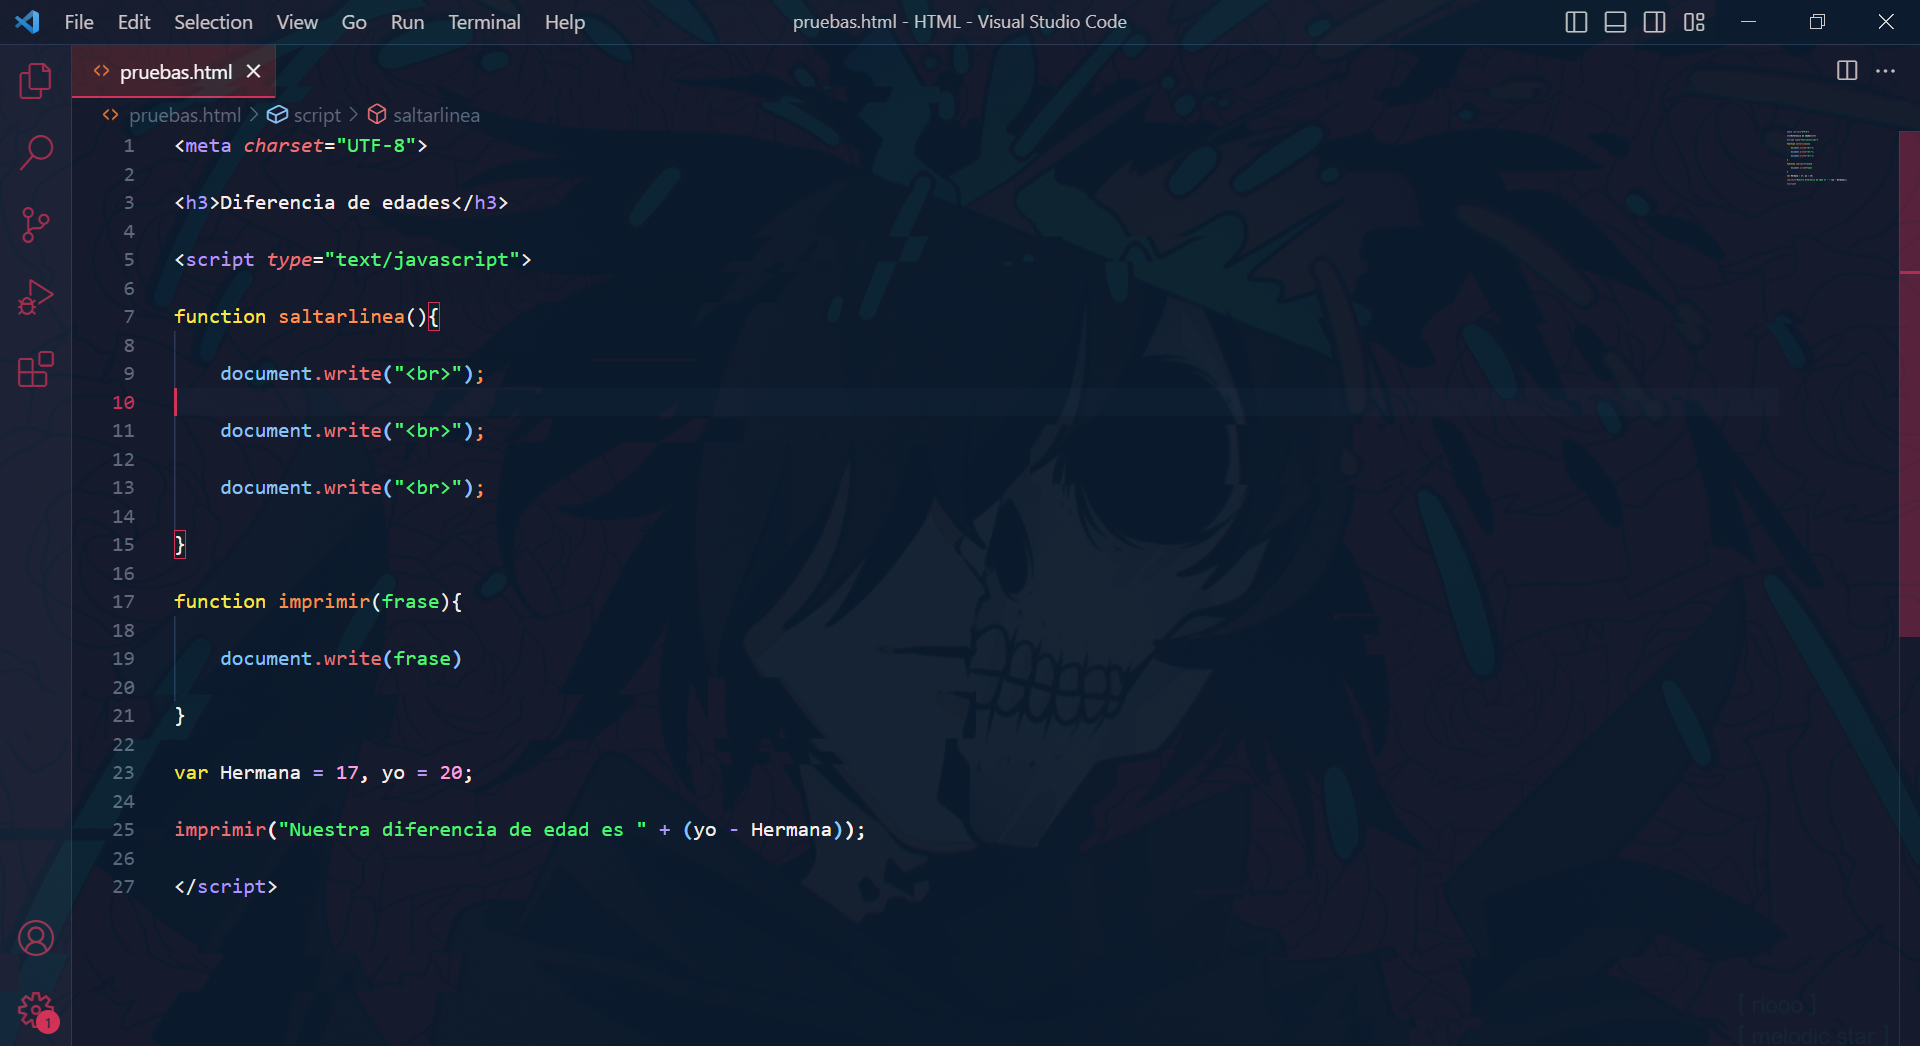The width and height of the screenshot is (1920, 1046).
Task: Open the Help menu
Action: [x=565, y=22]
